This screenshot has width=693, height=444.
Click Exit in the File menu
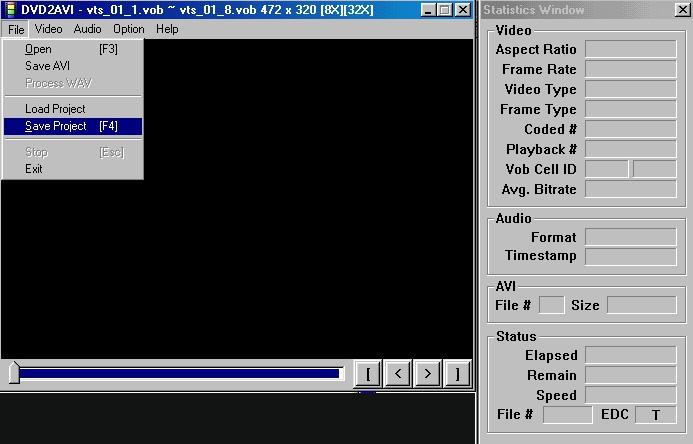[73, 169]
